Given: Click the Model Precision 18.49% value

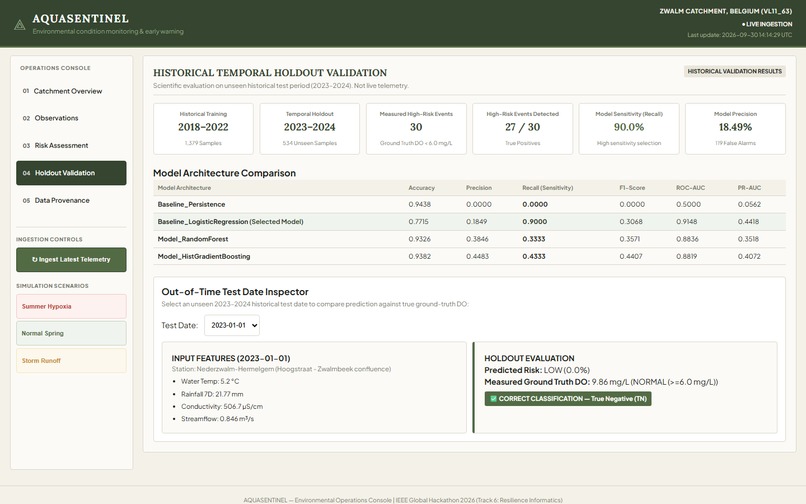Looking at the screenshot, I should [735, 127].
